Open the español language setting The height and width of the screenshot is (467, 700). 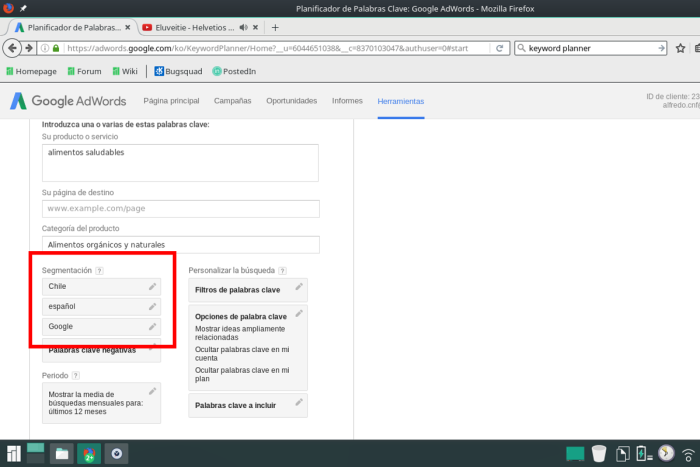(101, 307)
